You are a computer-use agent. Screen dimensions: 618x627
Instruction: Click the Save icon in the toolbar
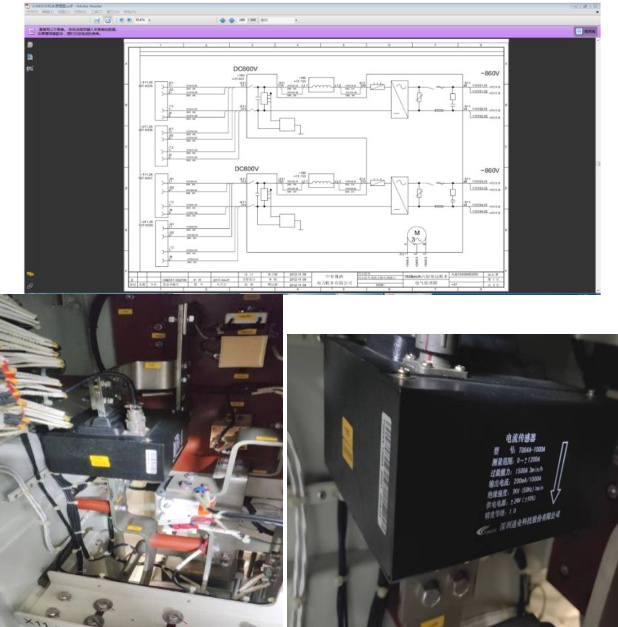point(97,19)
